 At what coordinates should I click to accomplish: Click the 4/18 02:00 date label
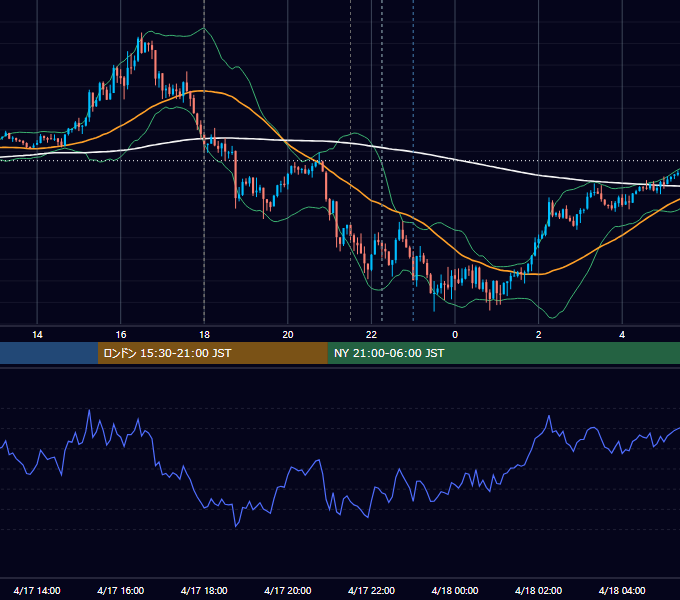click(538, 590)
